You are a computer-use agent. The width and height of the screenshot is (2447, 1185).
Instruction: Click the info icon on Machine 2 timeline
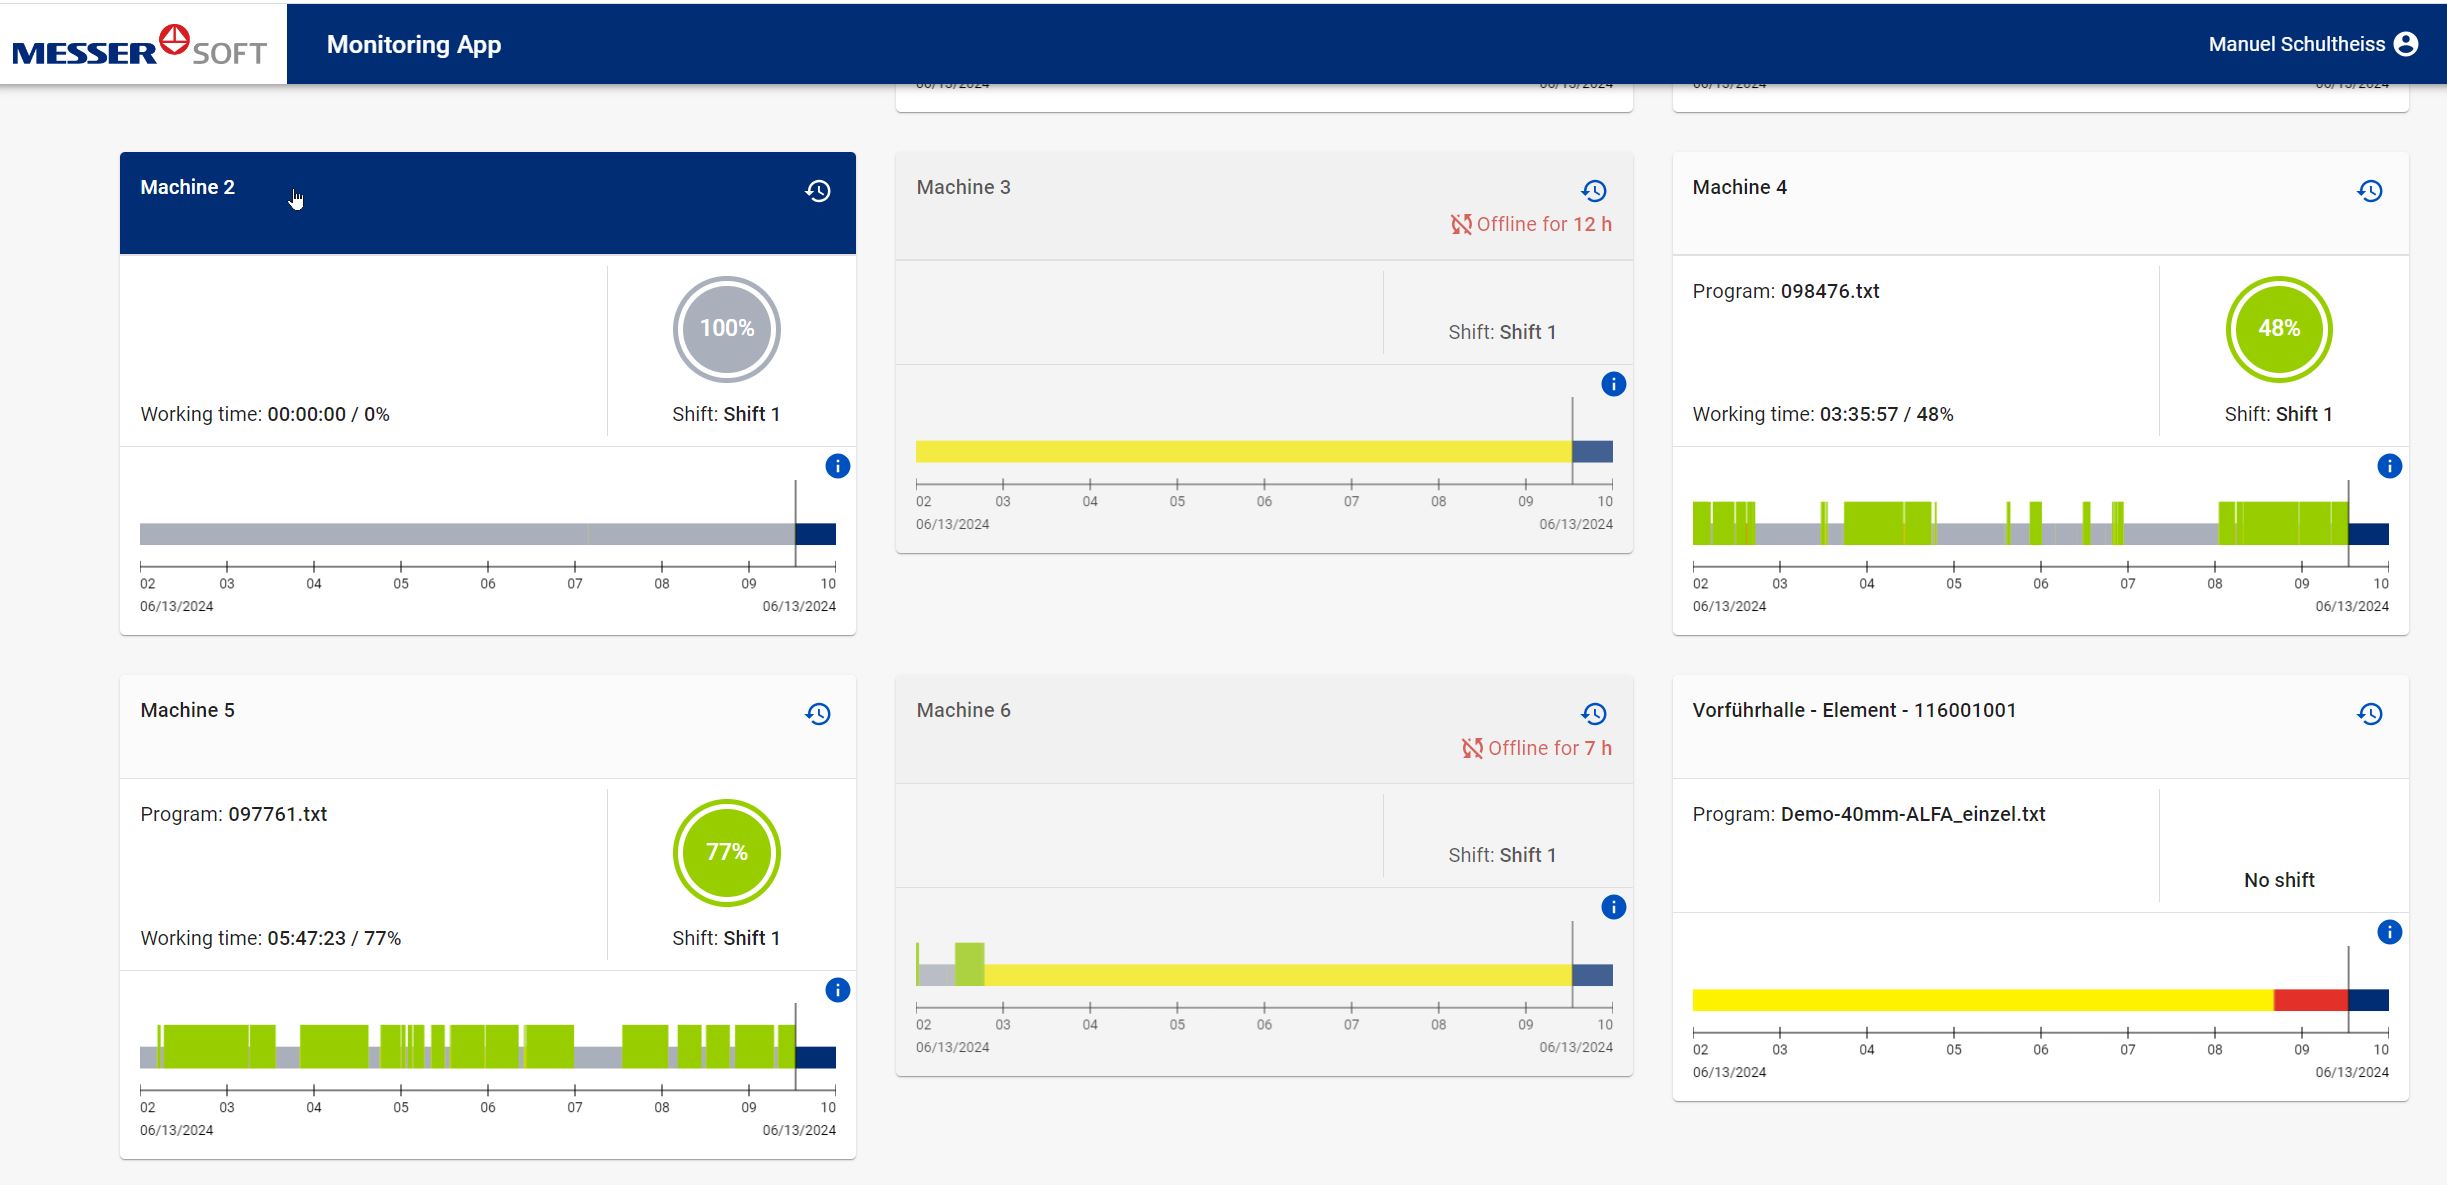(836, 465)
